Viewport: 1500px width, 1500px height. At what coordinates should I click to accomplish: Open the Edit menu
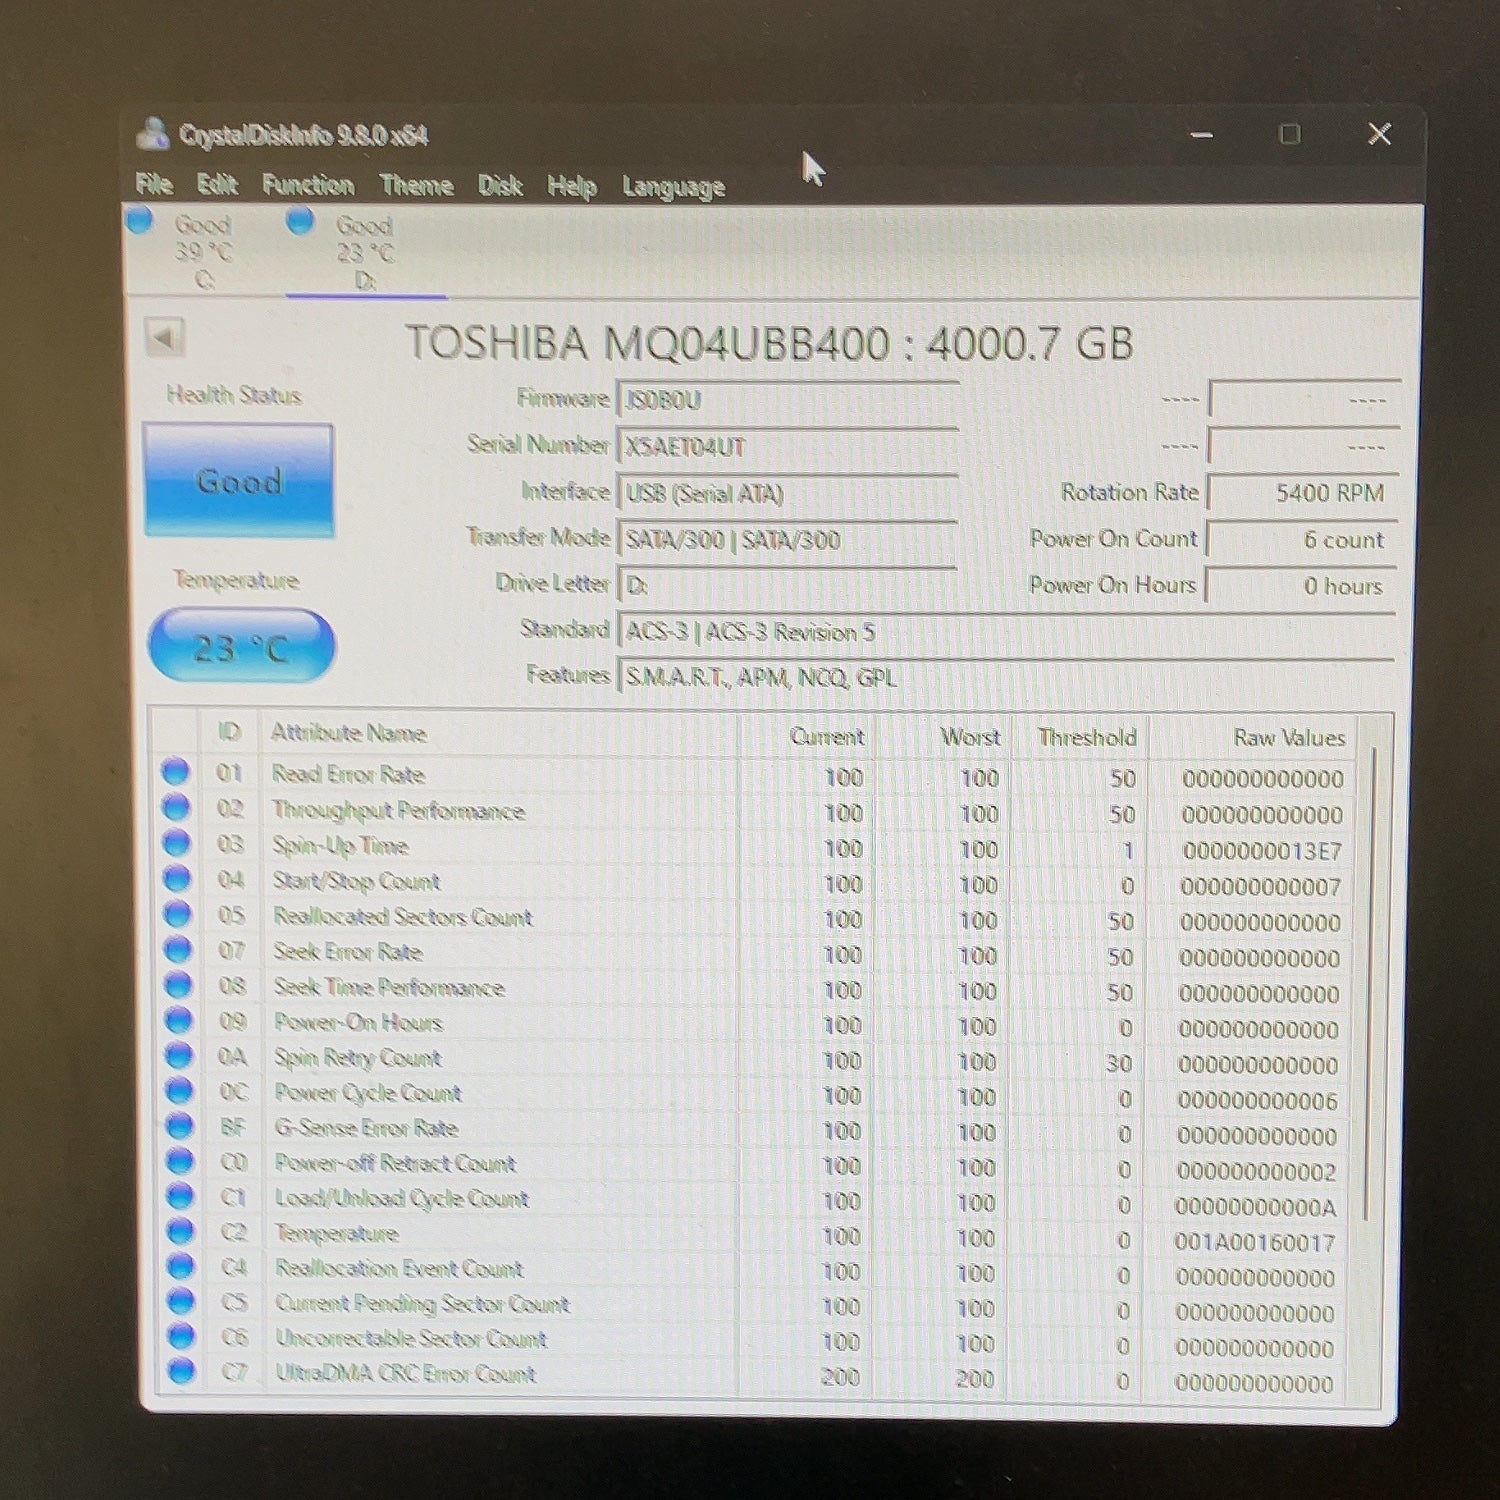pyautogui.click(x=217, y=184)
